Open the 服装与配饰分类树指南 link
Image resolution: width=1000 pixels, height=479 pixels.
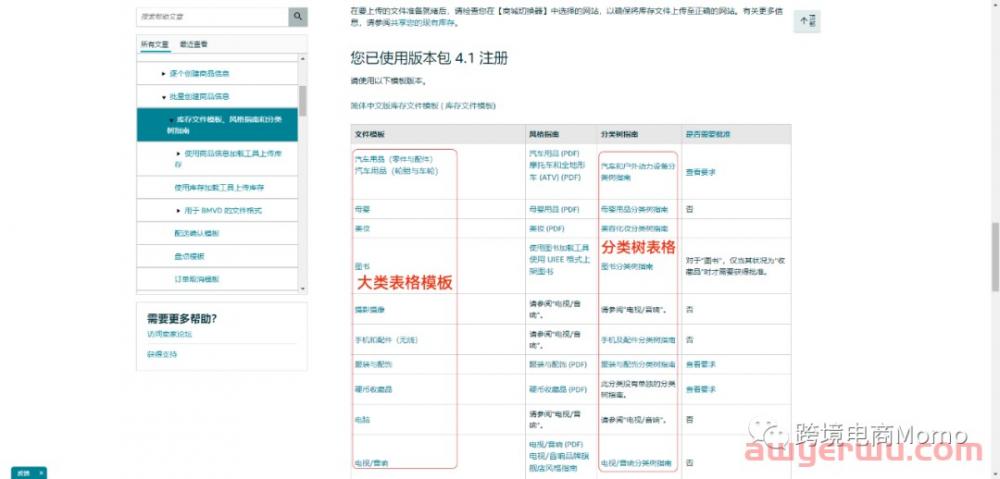pos(638,364)
